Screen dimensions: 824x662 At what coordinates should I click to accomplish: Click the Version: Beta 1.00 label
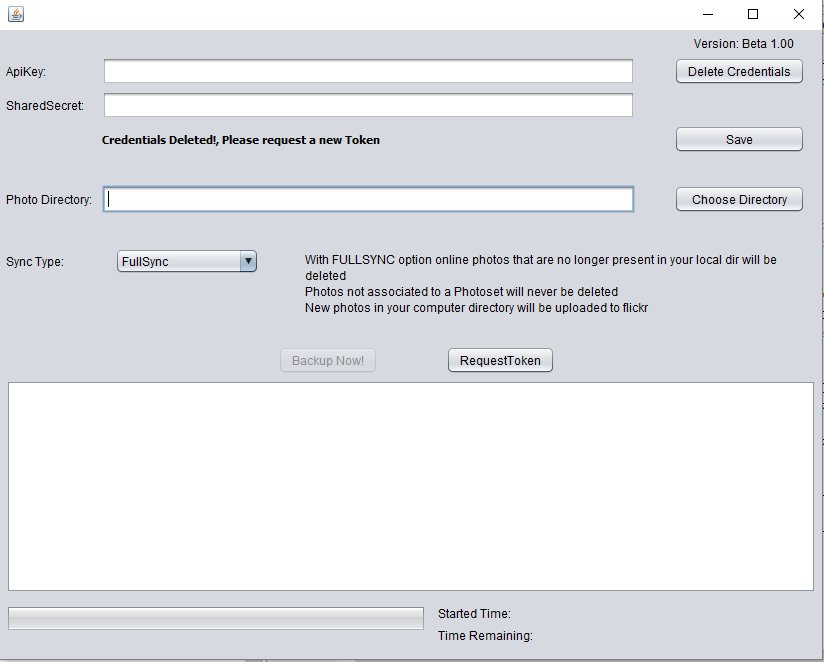click(x=743, y=44)
